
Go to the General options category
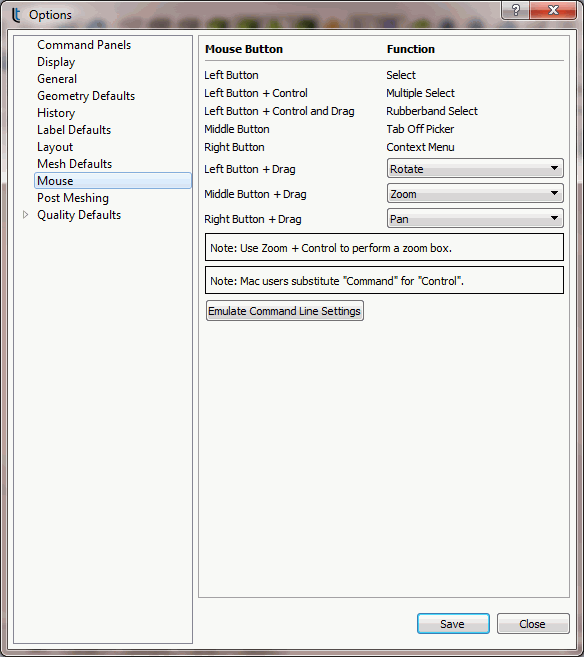(57, 79)
